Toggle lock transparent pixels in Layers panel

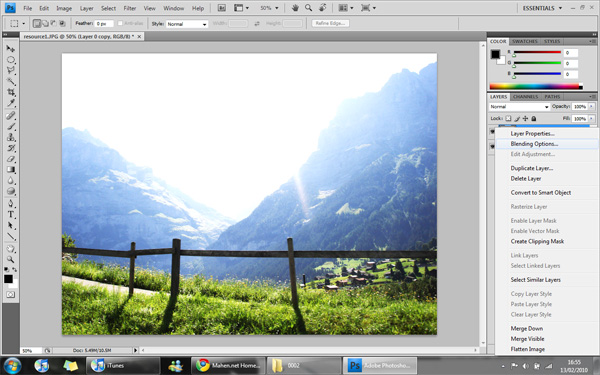(x=508, y=119)
